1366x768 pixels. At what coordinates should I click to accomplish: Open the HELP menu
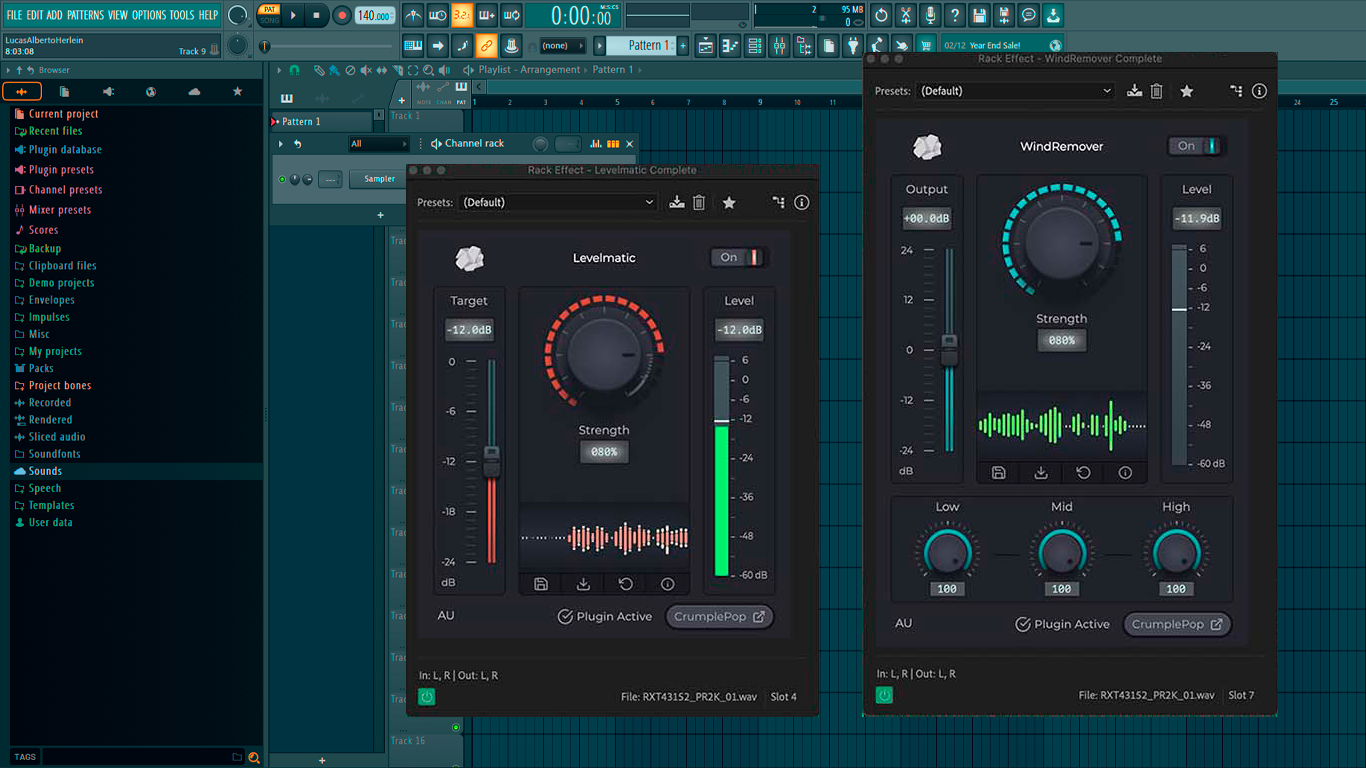[x=208, y=15]
